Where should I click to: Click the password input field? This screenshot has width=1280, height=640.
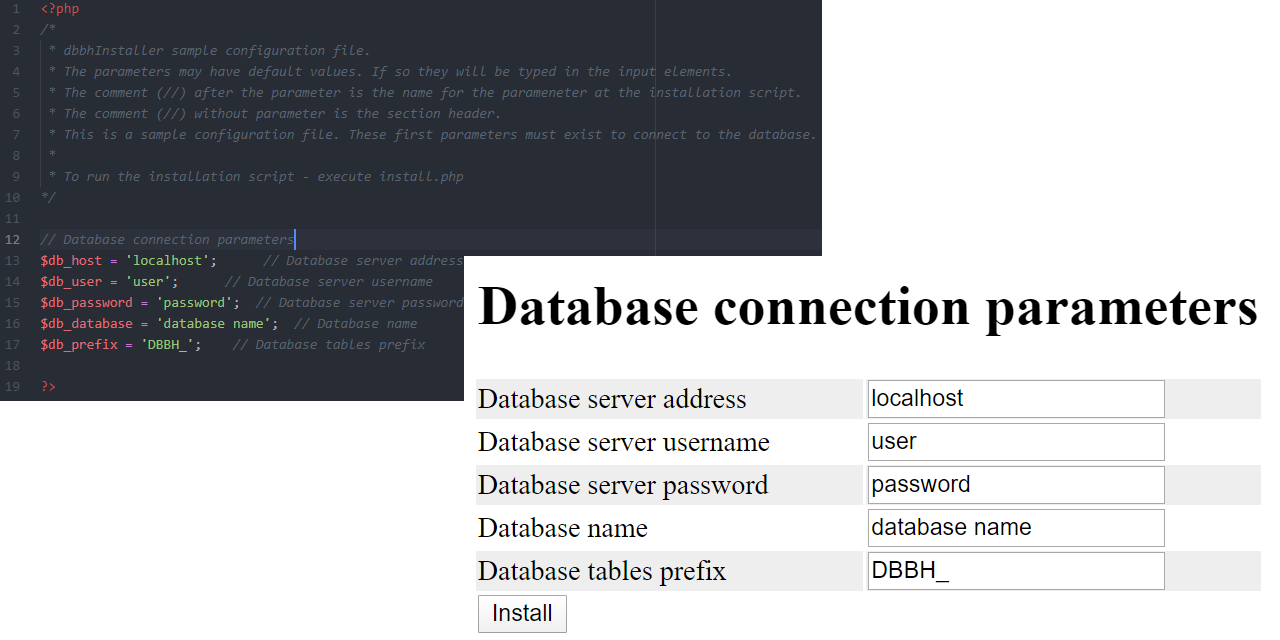pyautogui.click(x=1015, y=484)
